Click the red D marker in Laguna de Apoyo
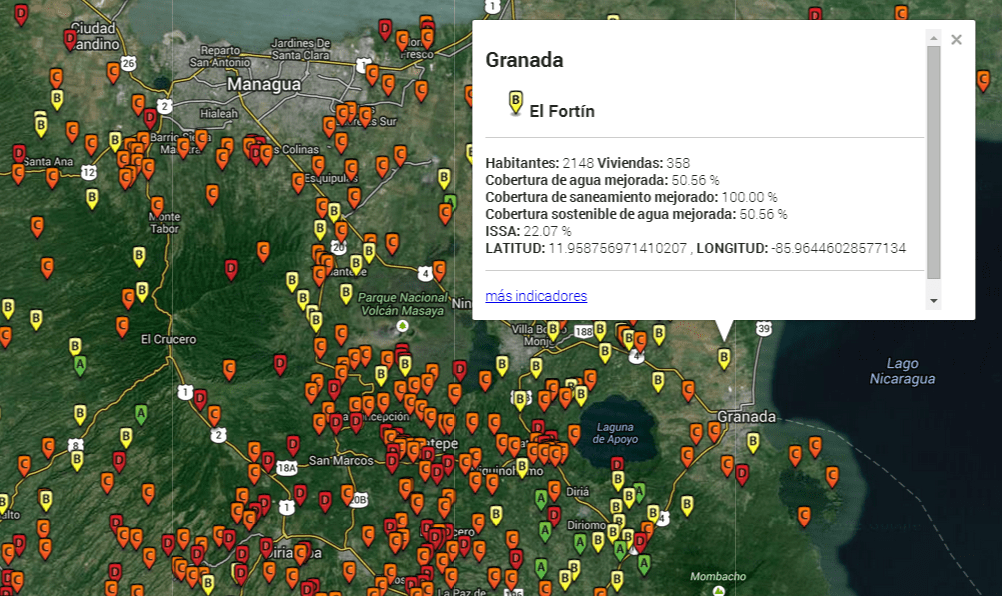This screenshot has width=1002, height=596. 617,465
